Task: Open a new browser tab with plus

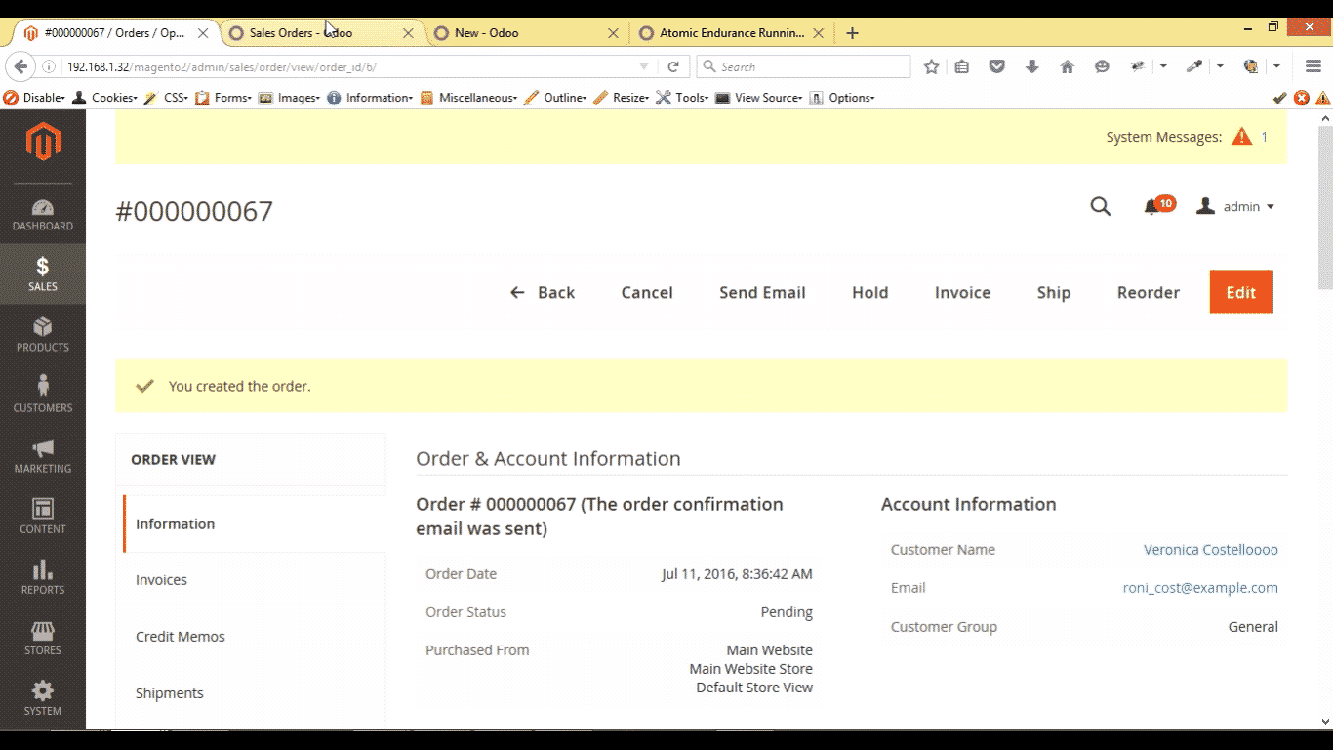Action: (x=852, y=33)
